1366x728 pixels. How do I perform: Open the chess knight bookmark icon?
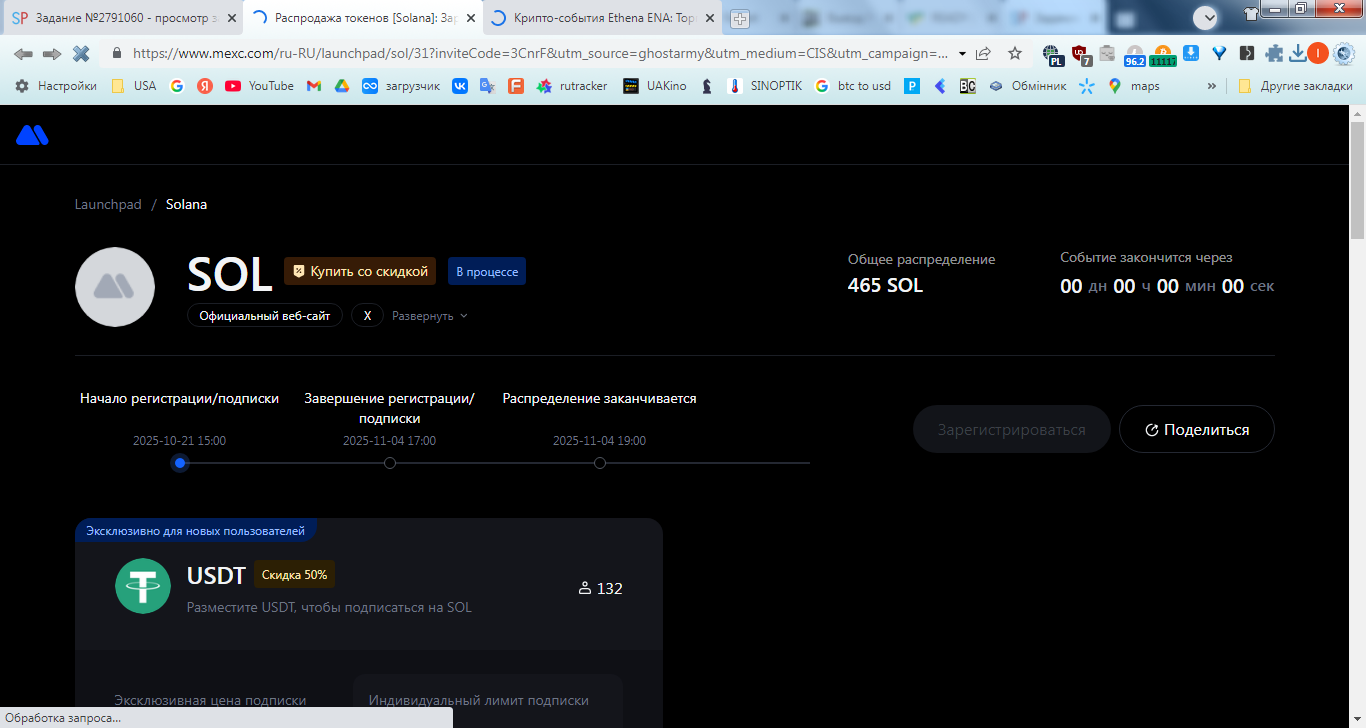click(707, 86)
